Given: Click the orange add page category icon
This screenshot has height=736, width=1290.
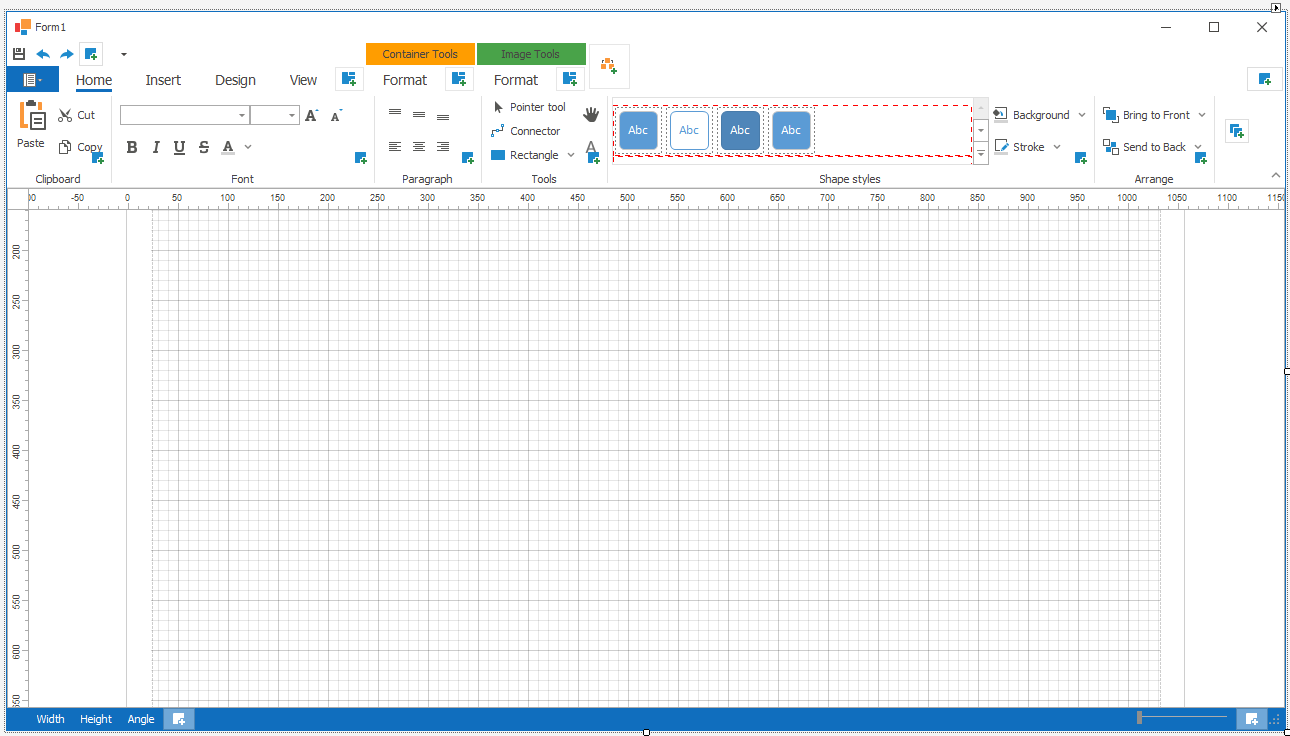Looking at the screenshot, I should (x=609, y=66).
